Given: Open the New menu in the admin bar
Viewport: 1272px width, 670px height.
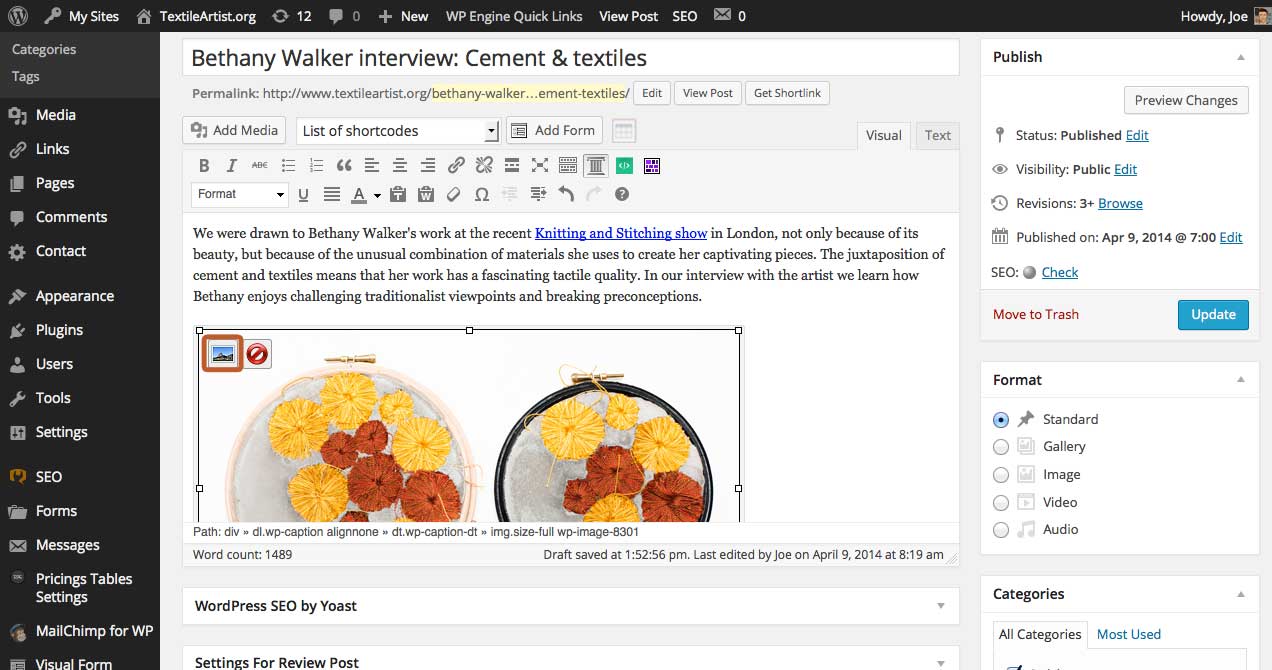Looking at the screenshot, I should 403,16.
